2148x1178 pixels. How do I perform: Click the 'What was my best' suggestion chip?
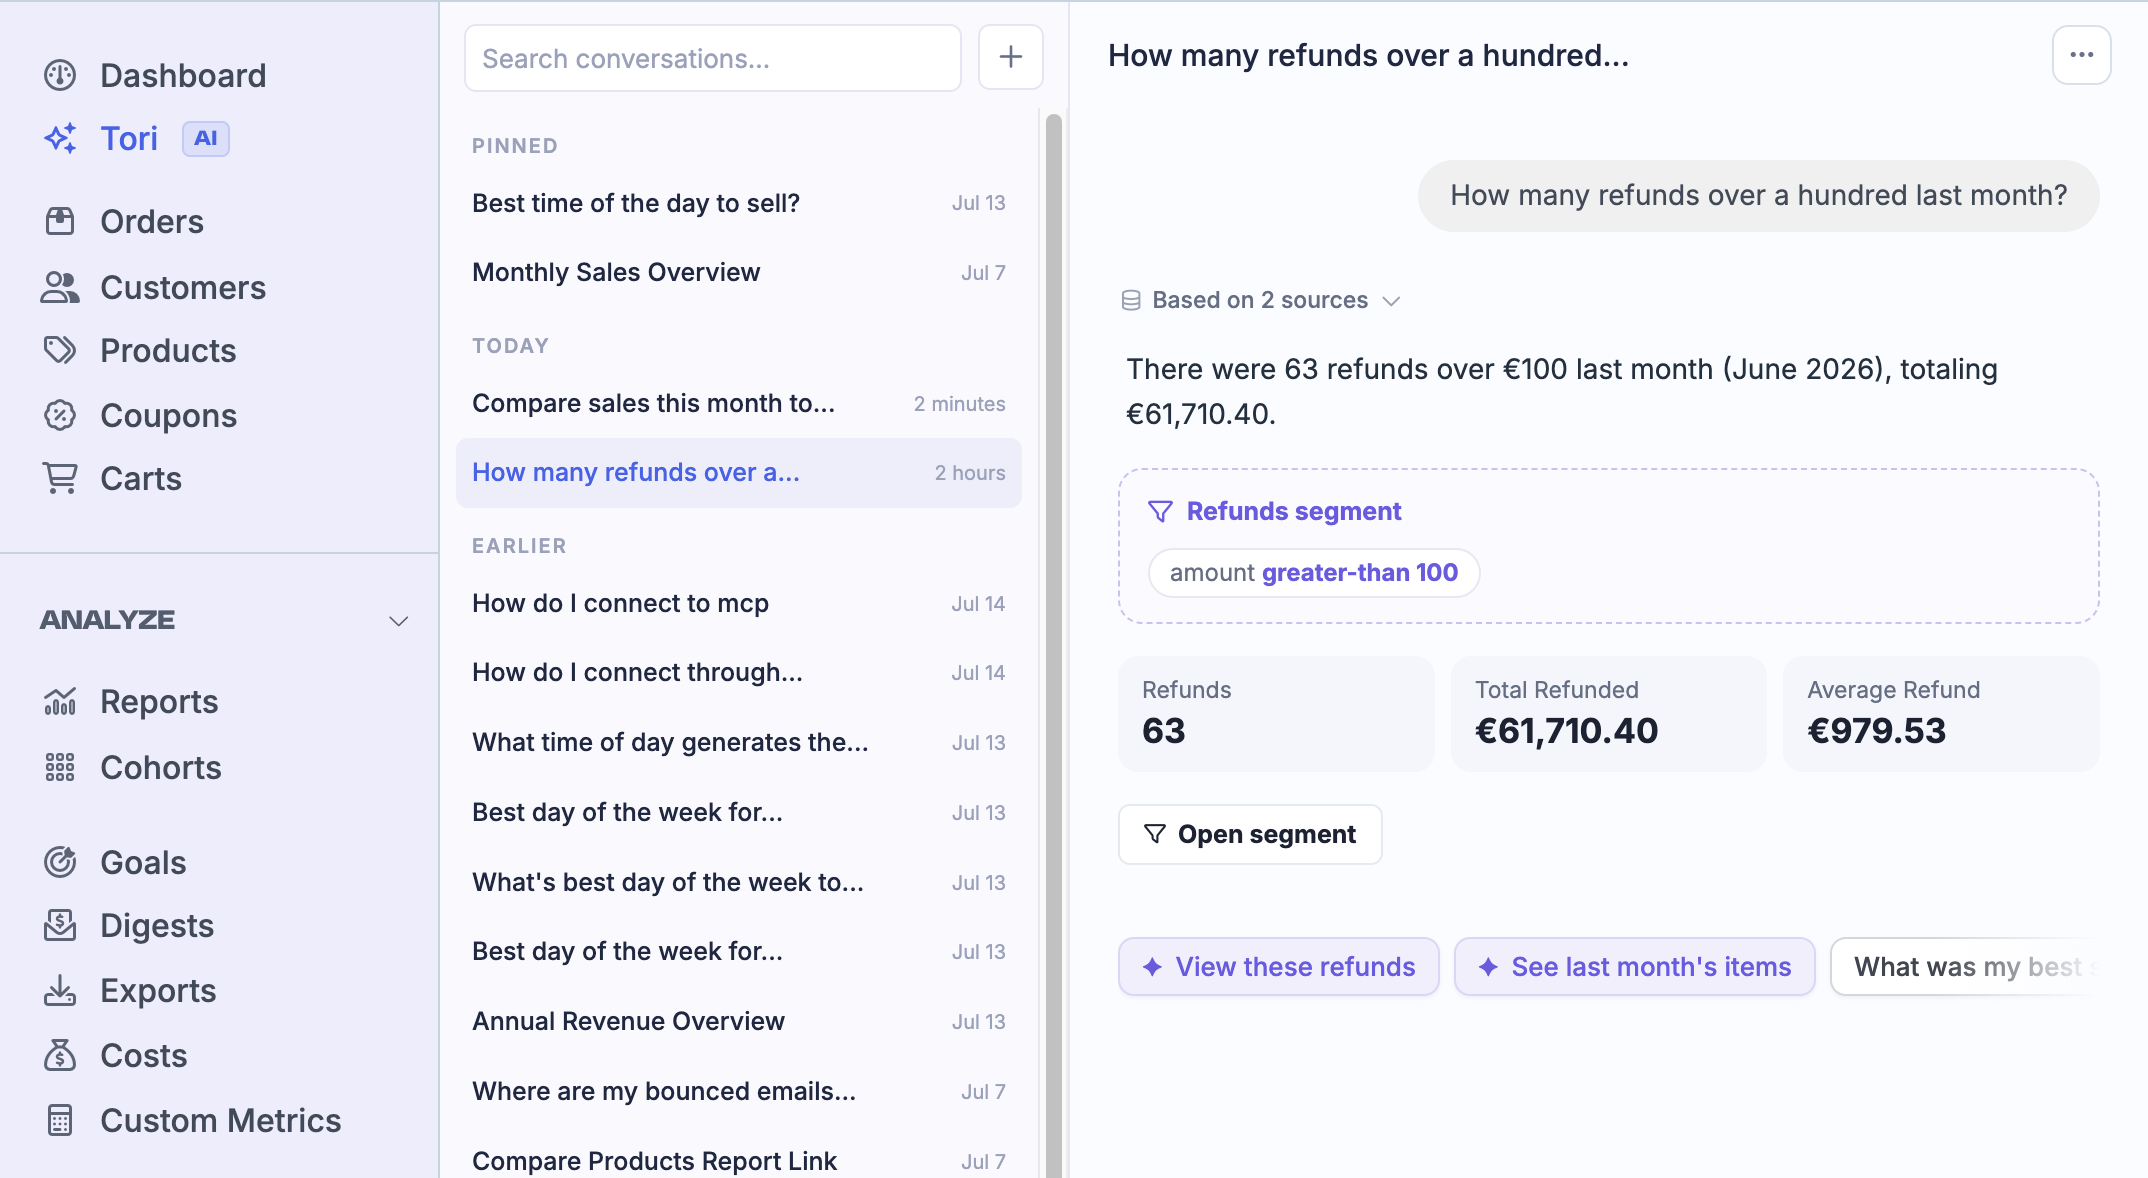pos(1966,967)
